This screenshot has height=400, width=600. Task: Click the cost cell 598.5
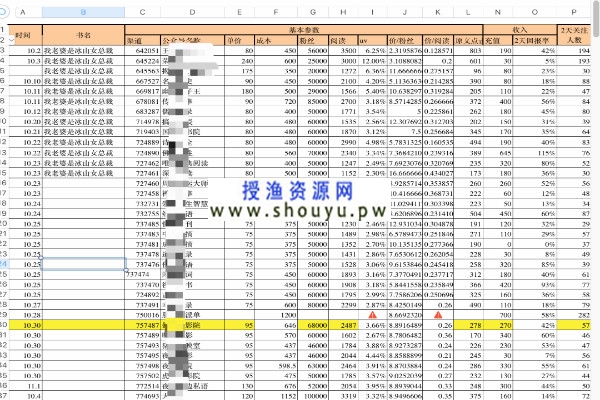(276, 366)
